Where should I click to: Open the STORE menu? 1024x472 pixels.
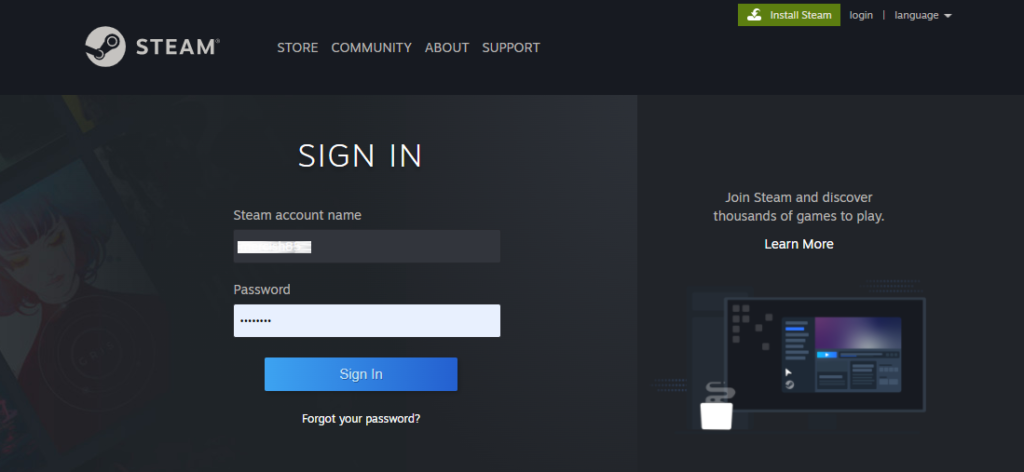(x=297, y=47)
